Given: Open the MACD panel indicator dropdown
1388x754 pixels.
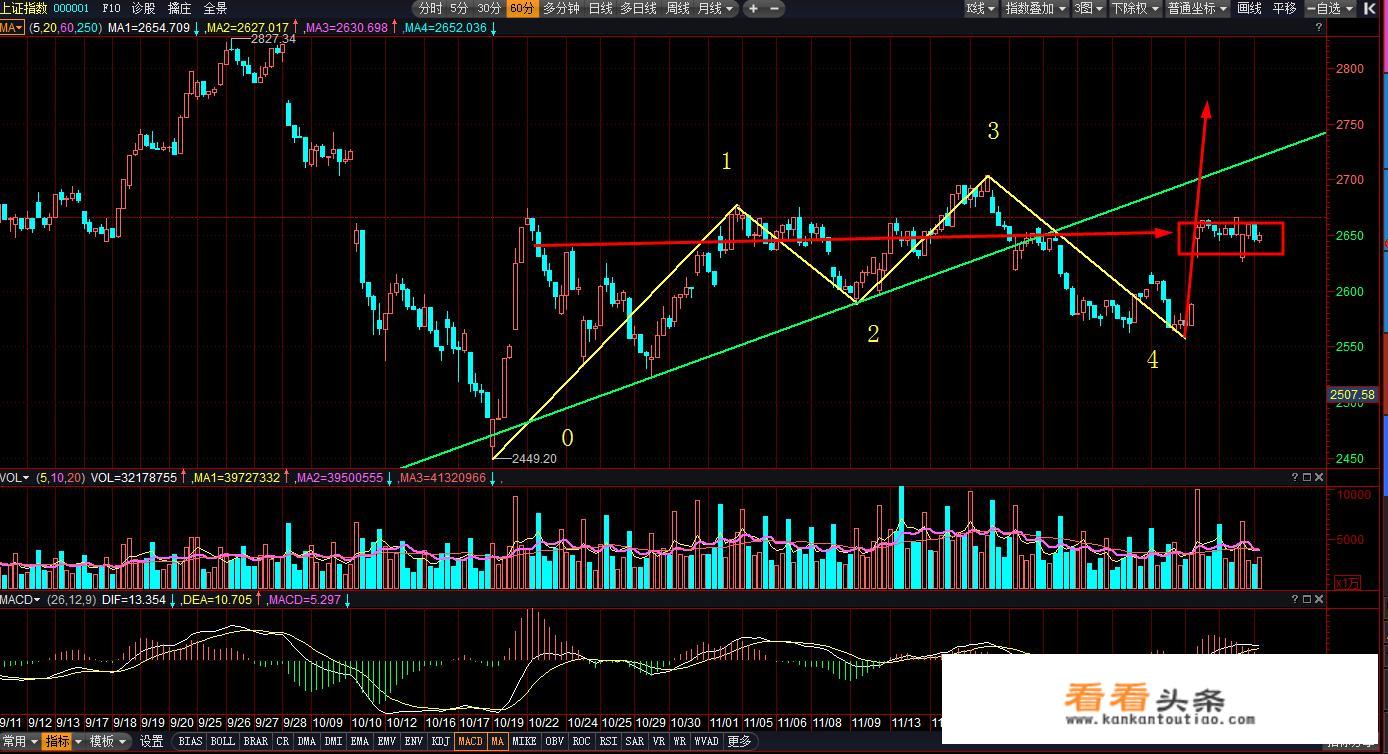Looking at the screenshot, I should point(20,599).
